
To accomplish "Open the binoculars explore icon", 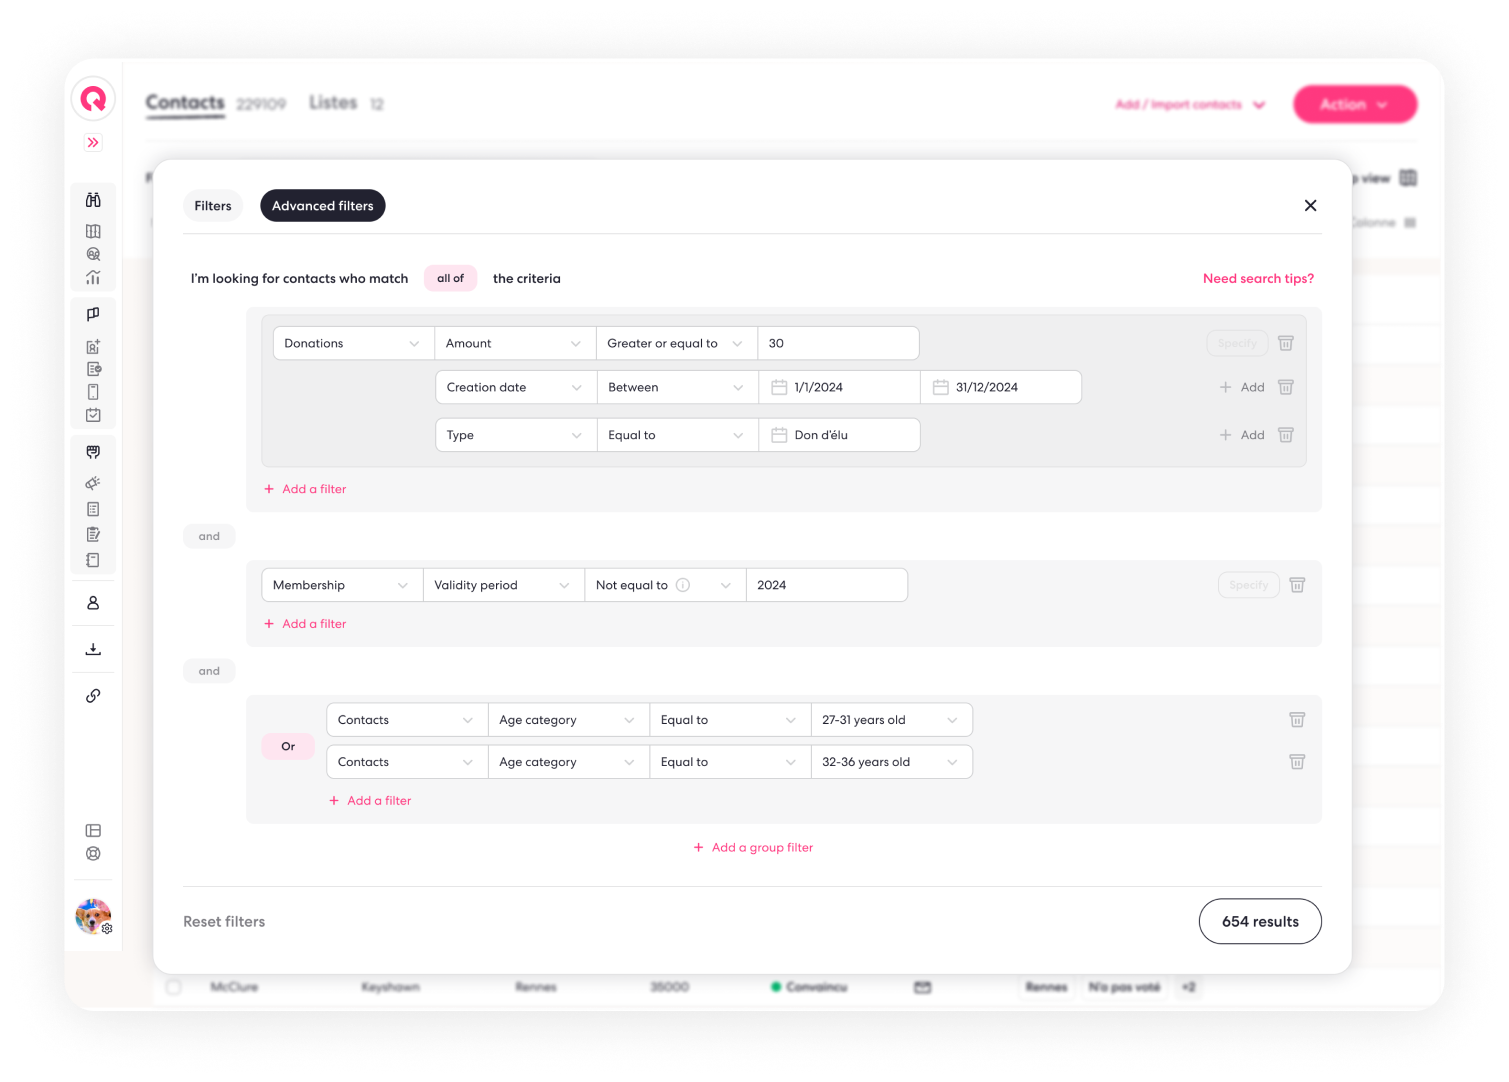I will pos(93,200).
